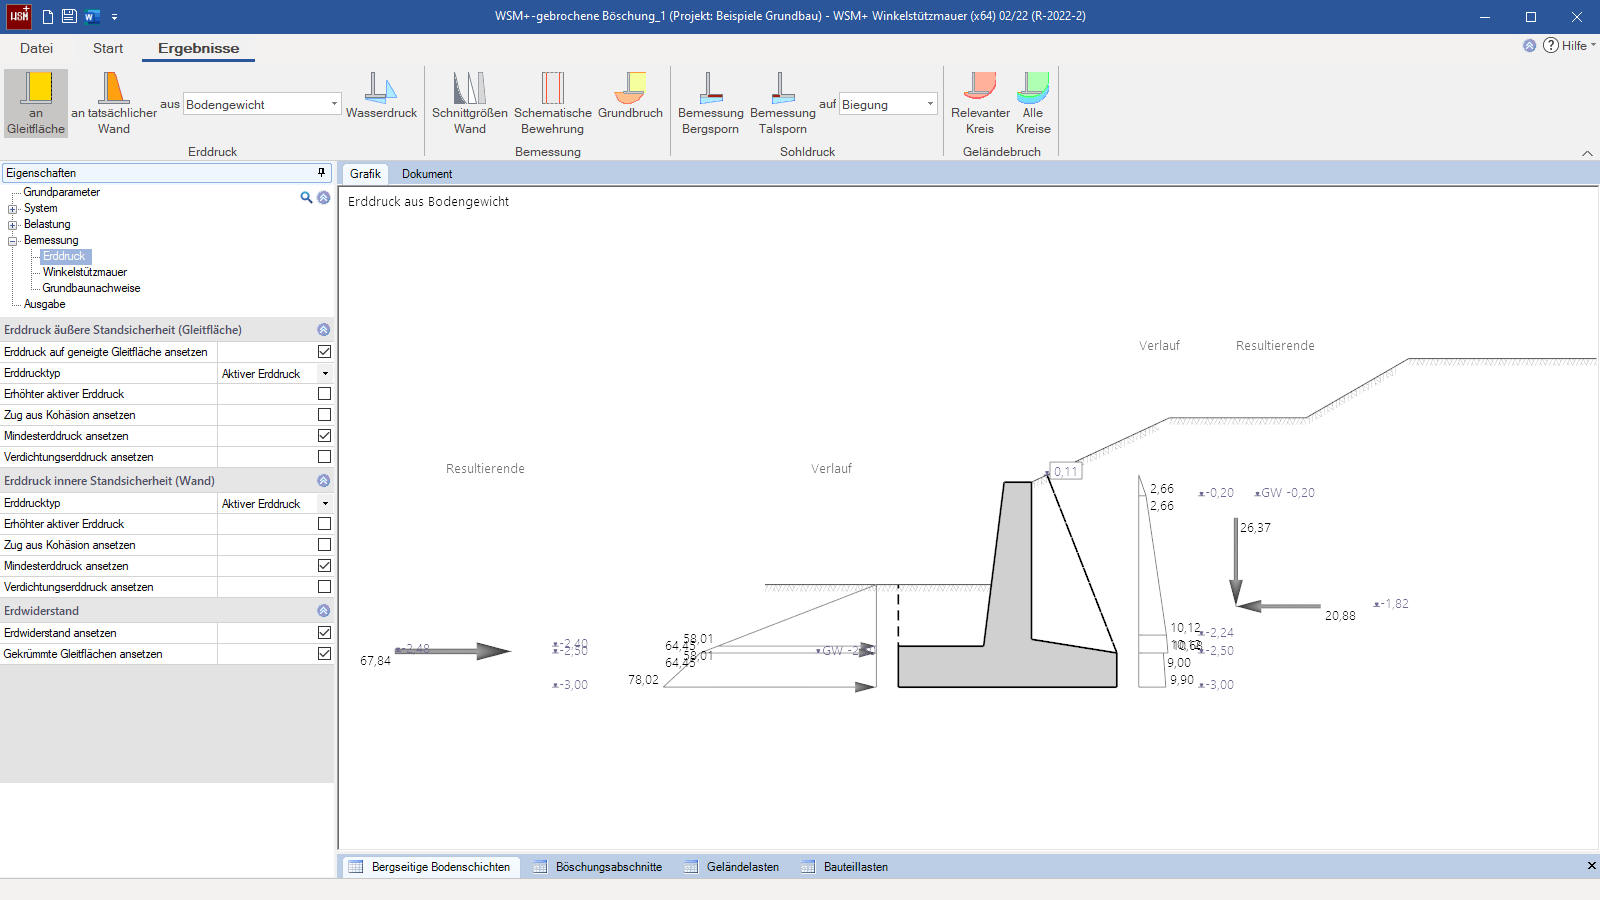This screenshot has height=900, width=1600.
Task: Open Schnittgrößen Wand view
Action: tap(469, 103)
